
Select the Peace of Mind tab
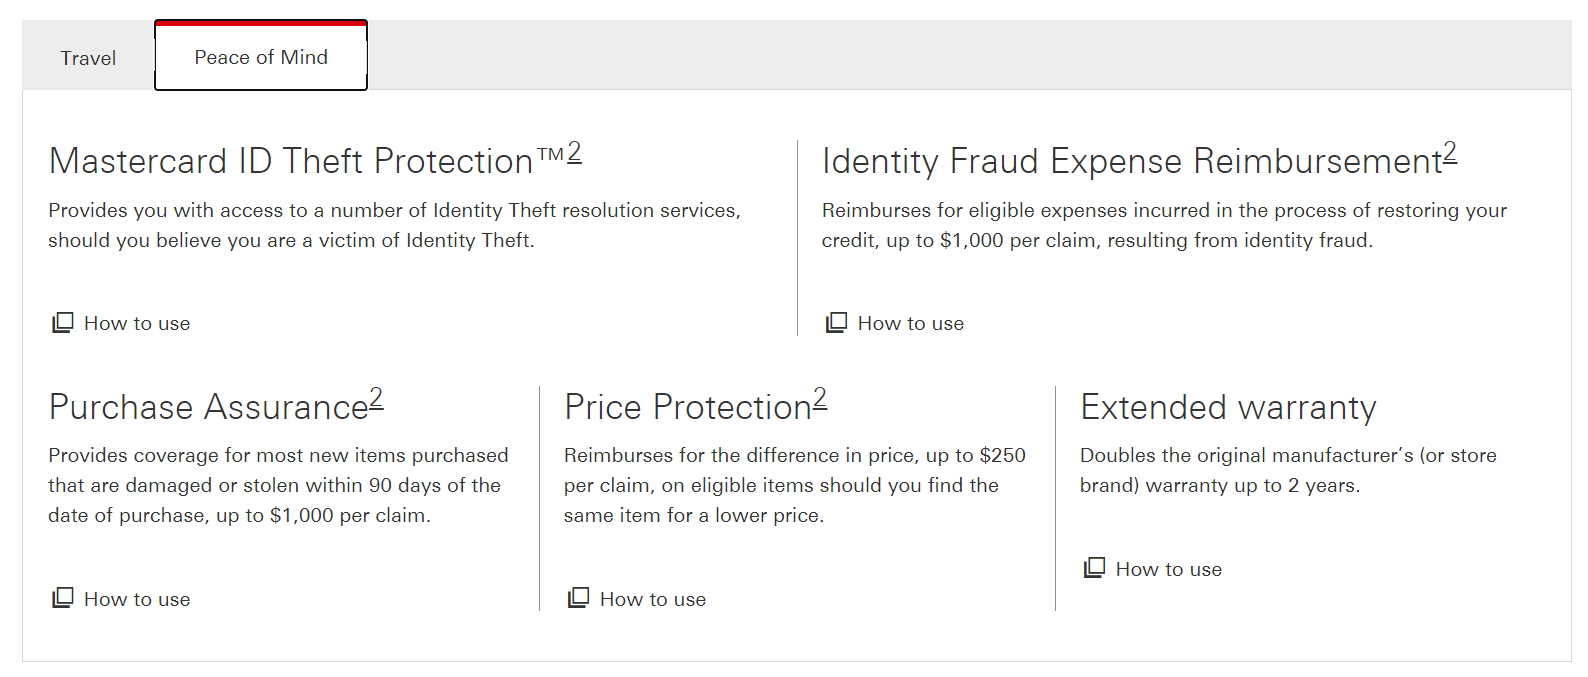(x=261, y=57)
